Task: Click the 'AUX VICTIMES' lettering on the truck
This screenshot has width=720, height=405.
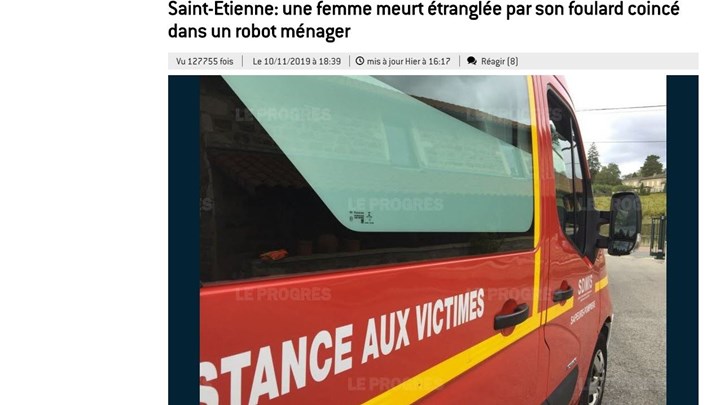Action: pos(422,324)
